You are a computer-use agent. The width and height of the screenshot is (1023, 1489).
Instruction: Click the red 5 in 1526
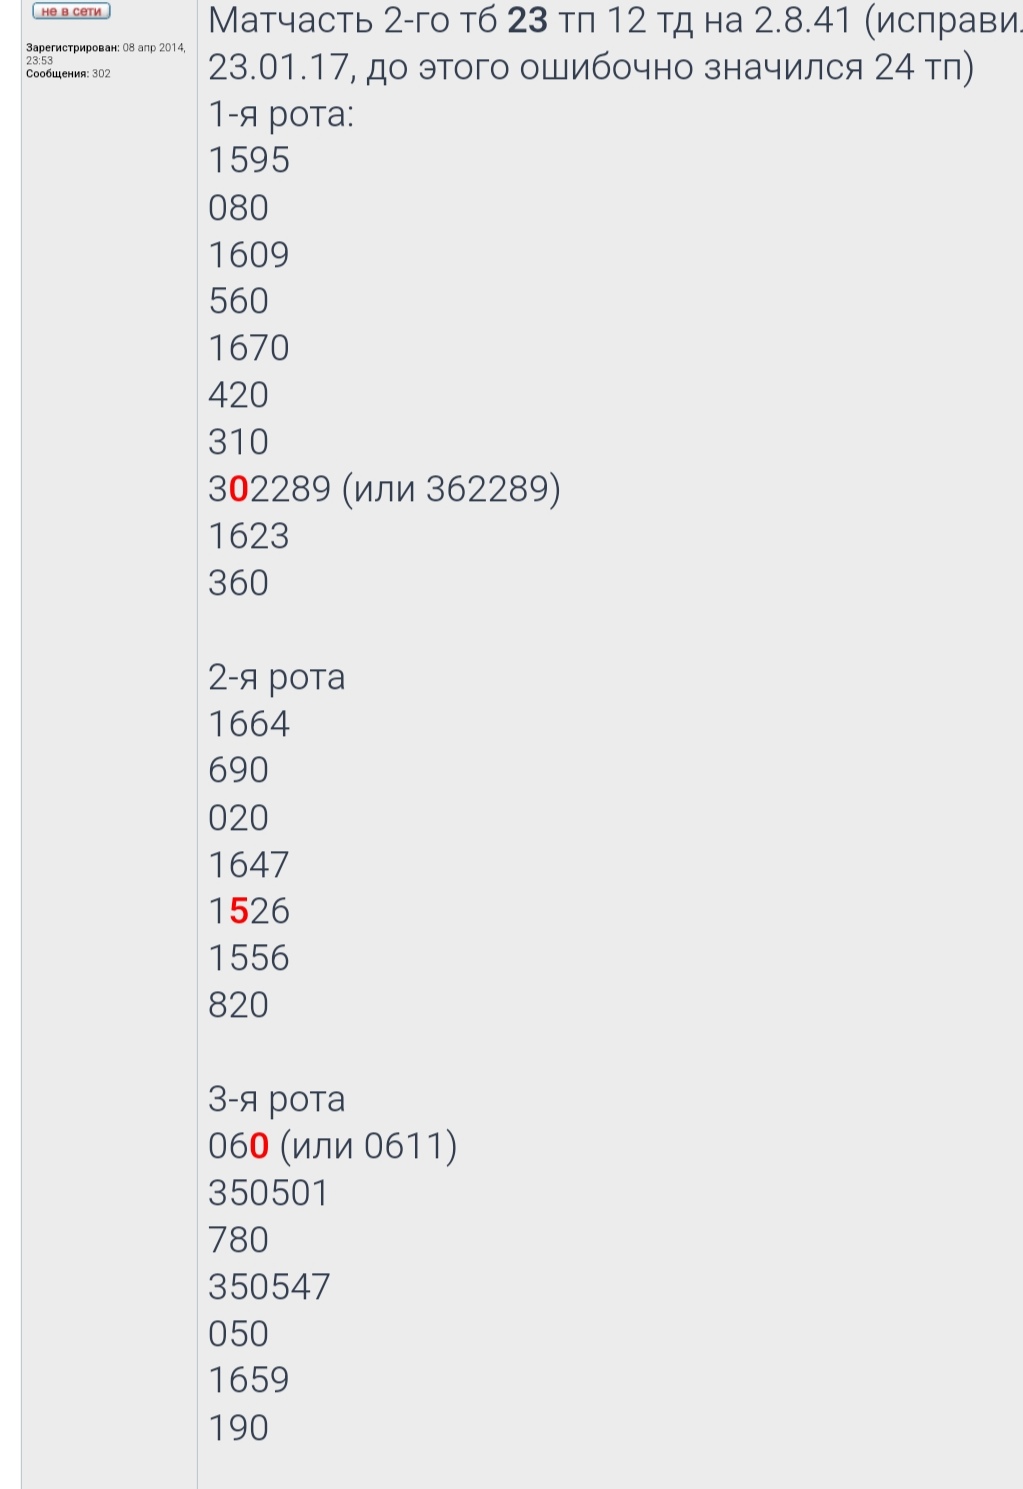click(x=239, y=911)
